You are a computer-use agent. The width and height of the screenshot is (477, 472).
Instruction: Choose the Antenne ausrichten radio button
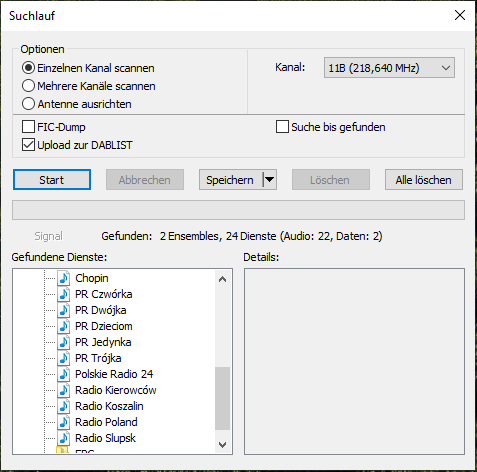[x=28, y=104]
